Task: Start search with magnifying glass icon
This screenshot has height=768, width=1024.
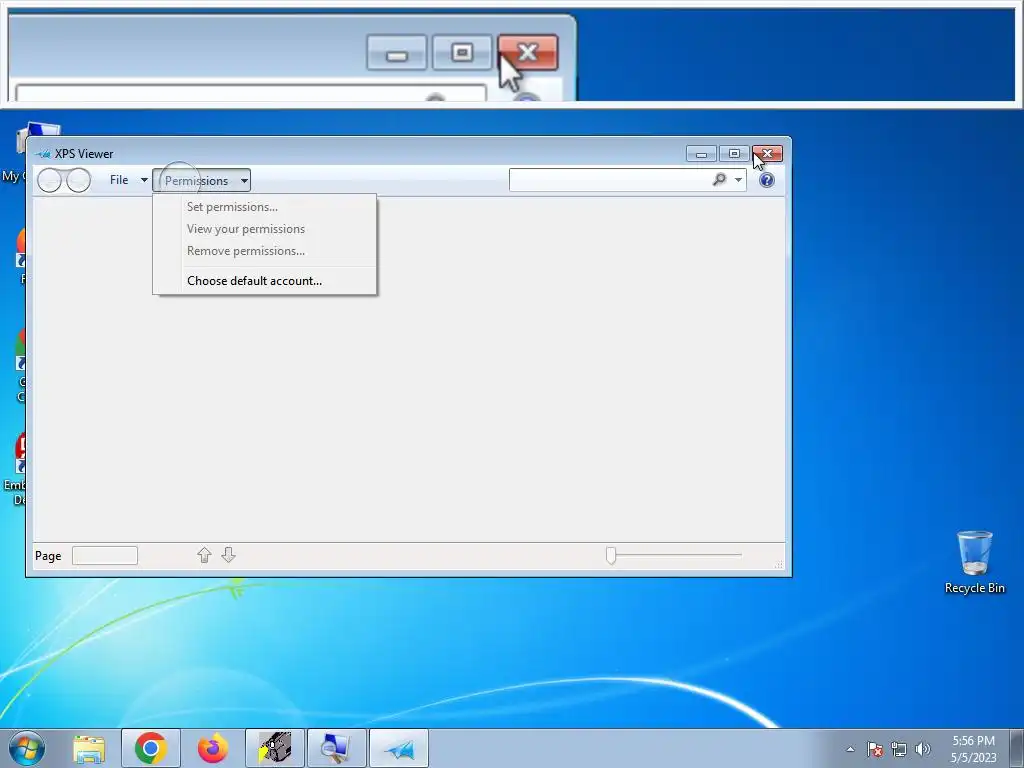Action: 719,179
